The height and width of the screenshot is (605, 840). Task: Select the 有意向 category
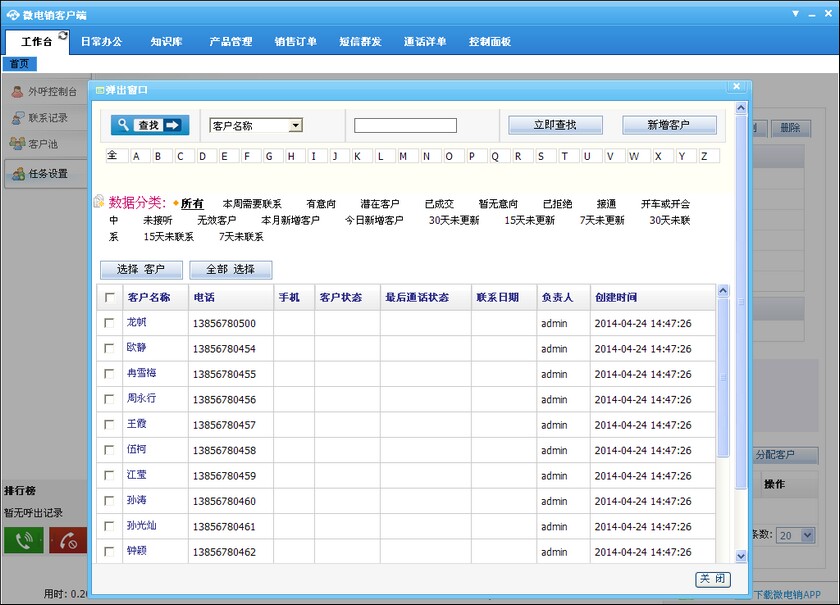pyautogui.click(x=321, y=204)
